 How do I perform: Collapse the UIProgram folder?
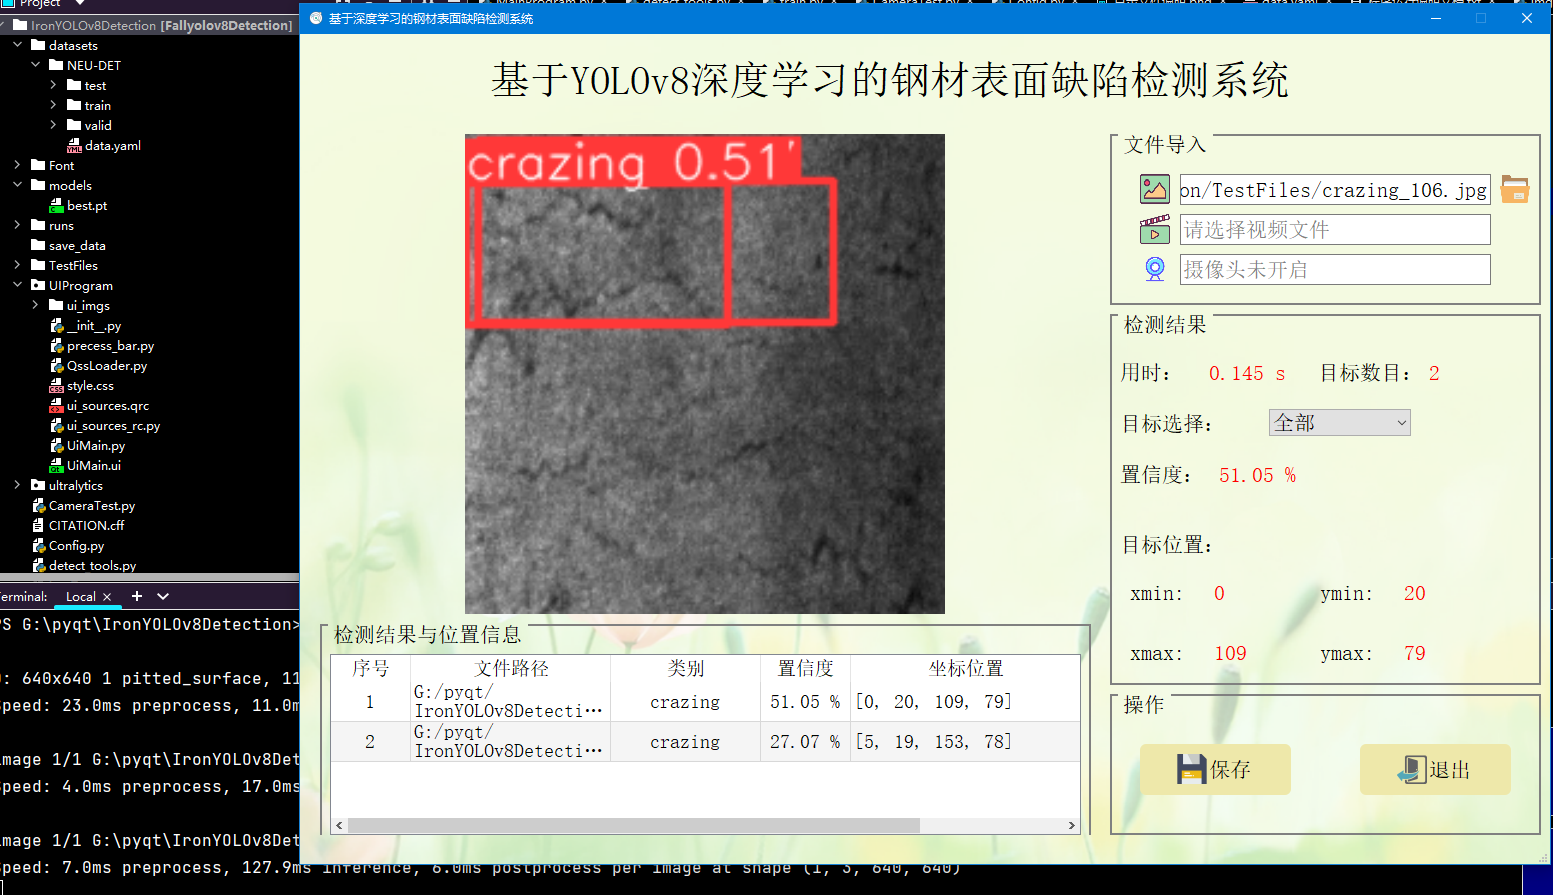(18, 285)
